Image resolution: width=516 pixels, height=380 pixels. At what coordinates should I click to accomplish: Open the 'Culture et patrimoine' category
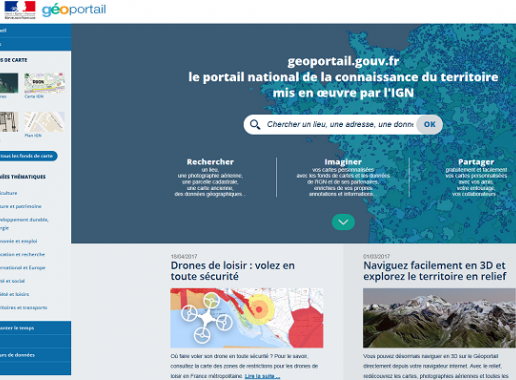pos(21,206)
